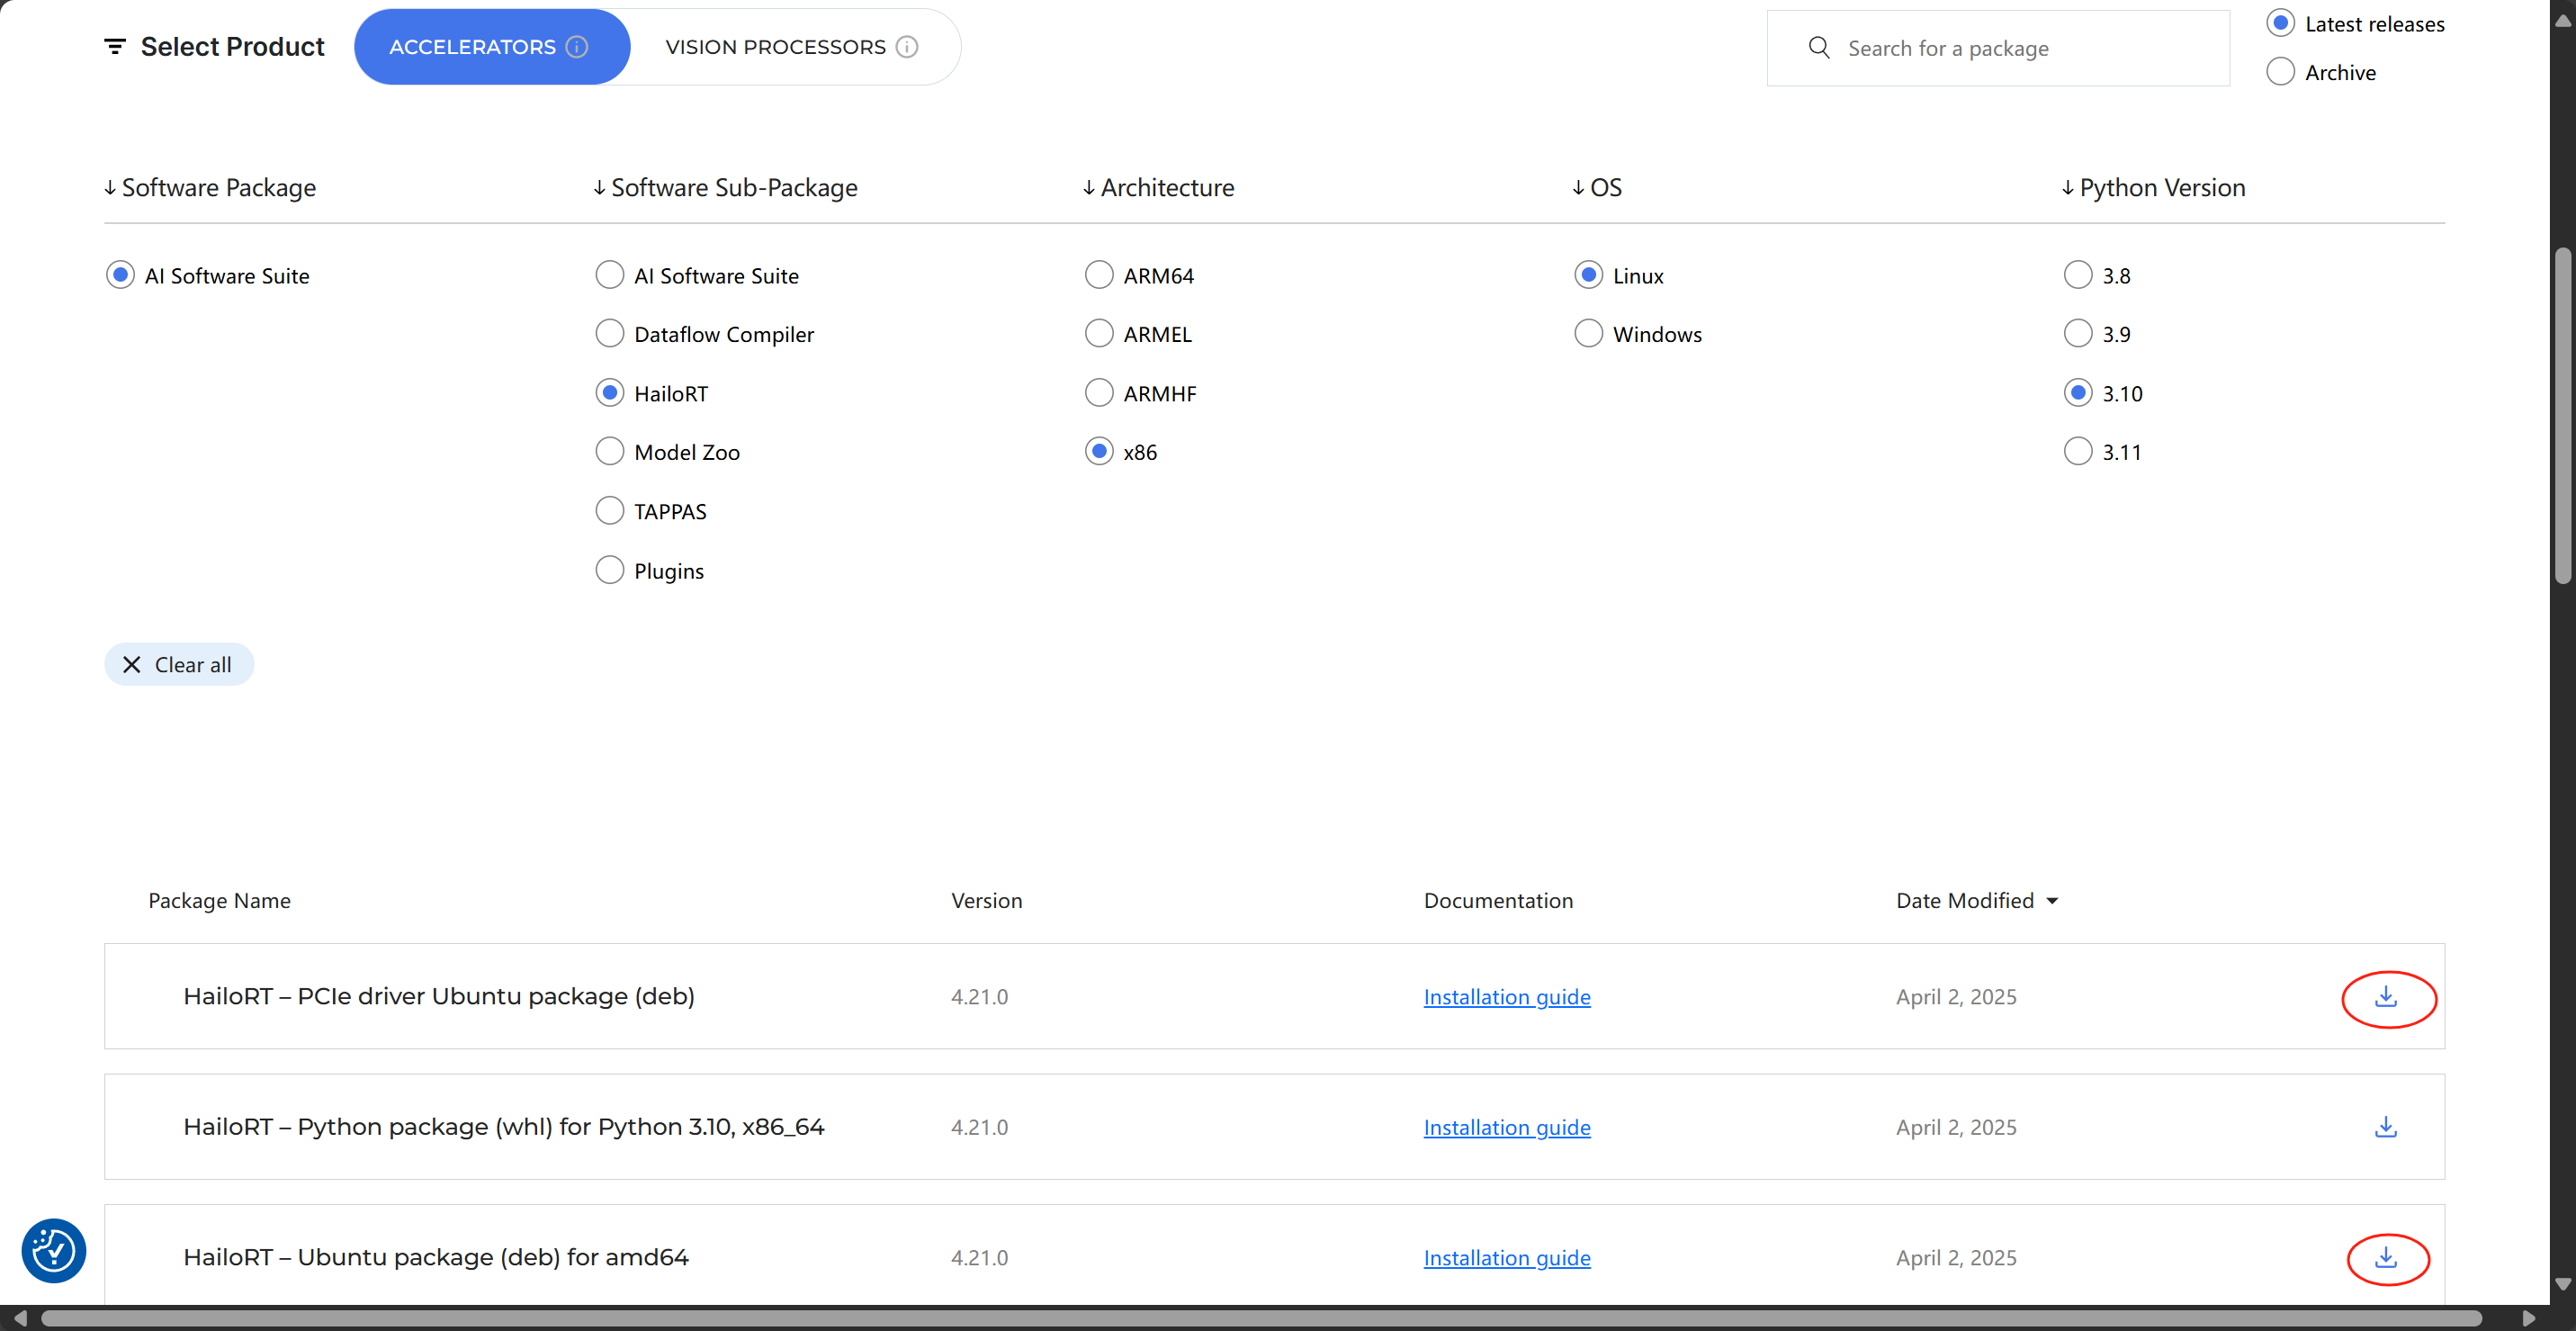
Task: Select the Accelerators tab
Action: point(492,47)
